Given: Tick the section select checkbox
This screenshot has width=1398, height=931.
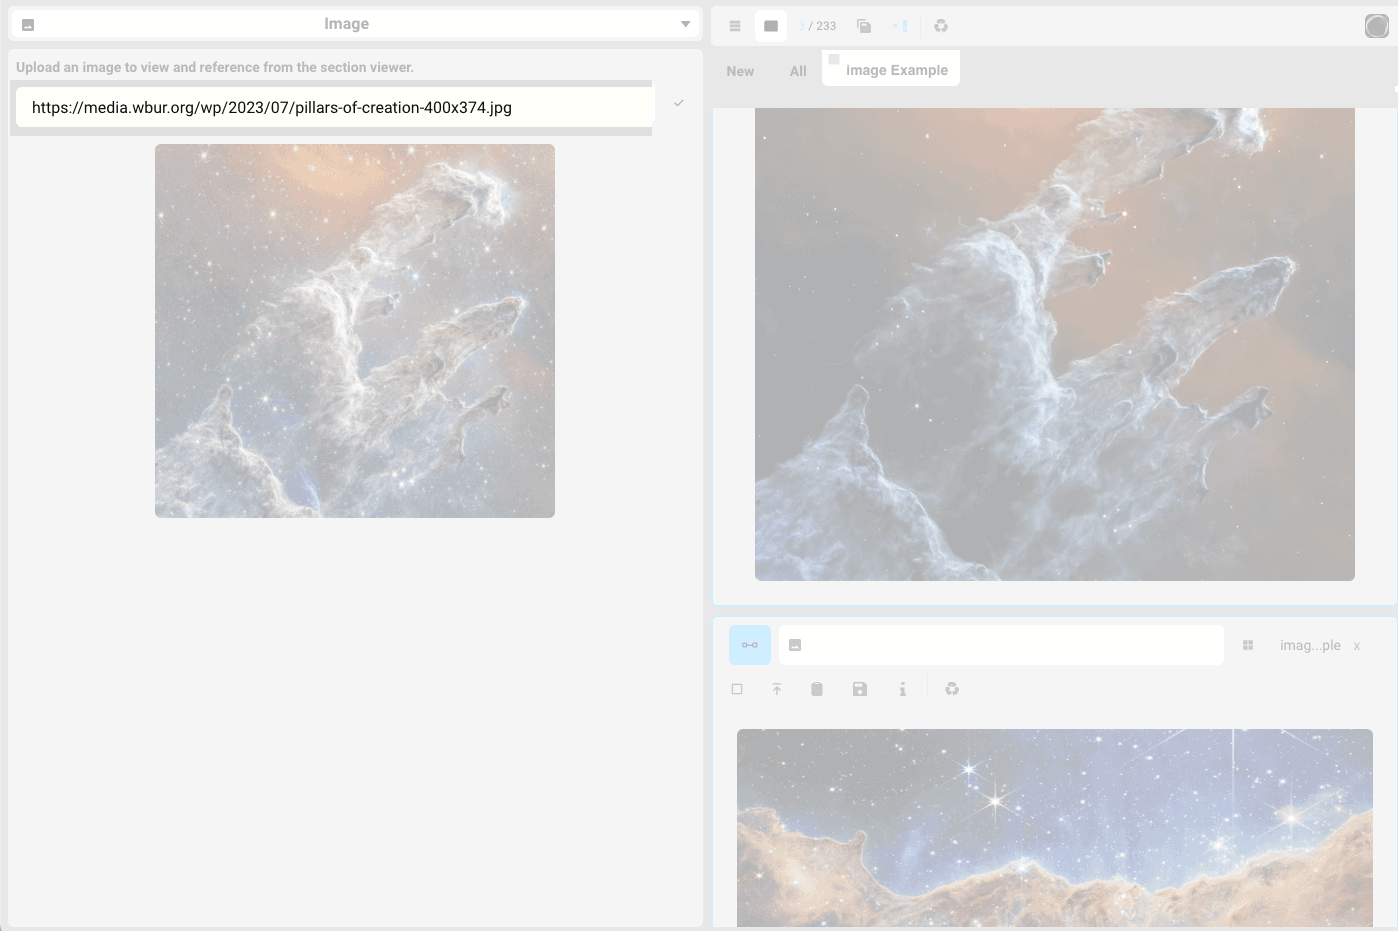Looking at the screenshot, I should 737,689.
